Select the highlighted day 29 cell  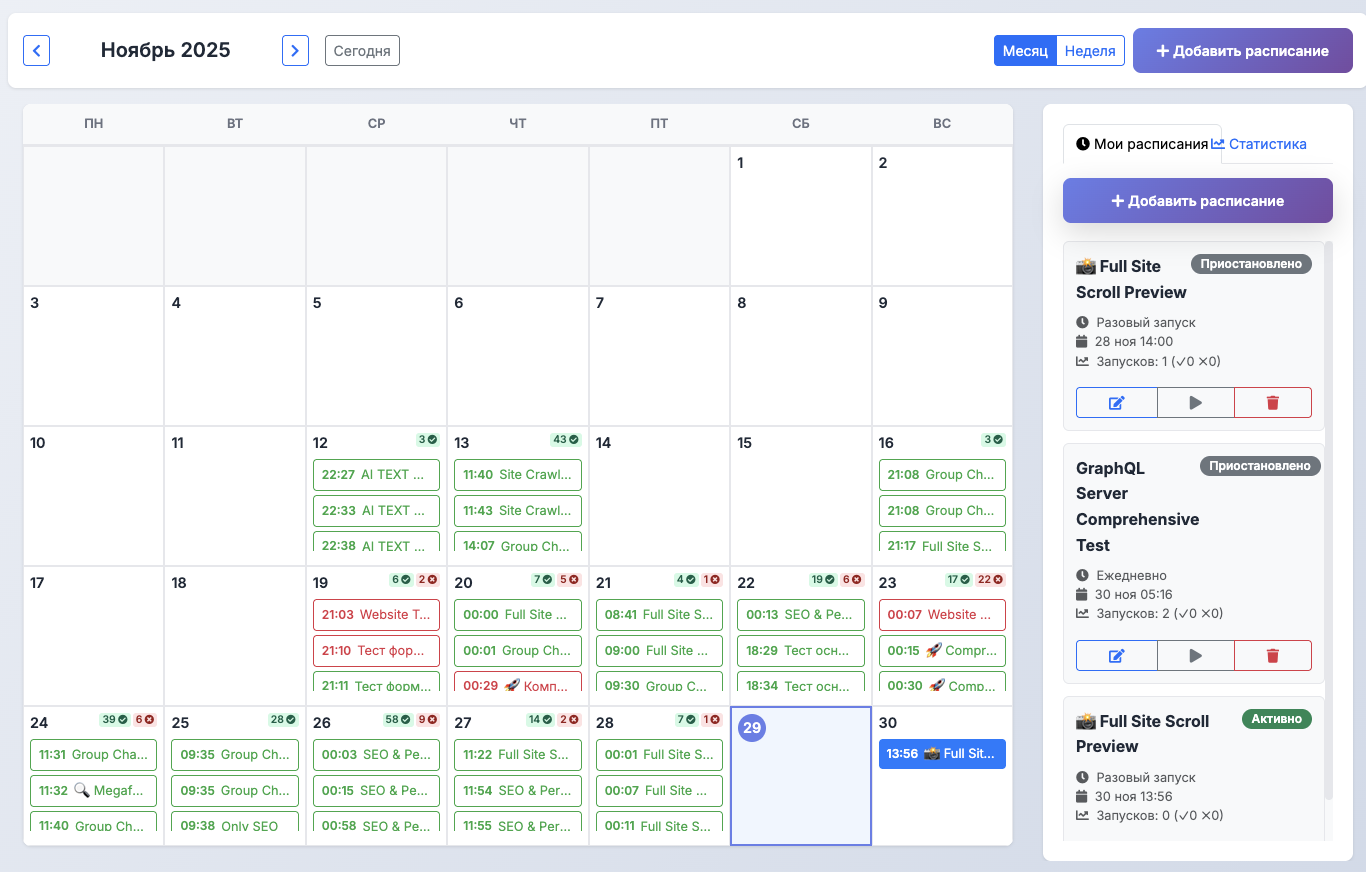pyautogui.click(x=801, y=790)
